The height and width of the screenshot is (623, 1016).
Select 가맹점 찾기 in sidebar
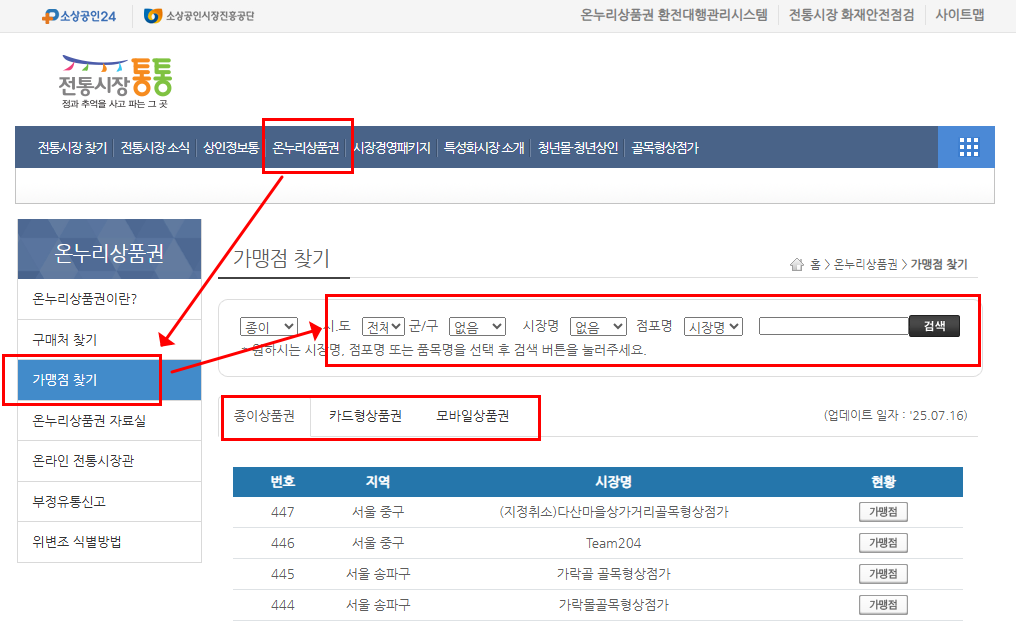(110, 380)
